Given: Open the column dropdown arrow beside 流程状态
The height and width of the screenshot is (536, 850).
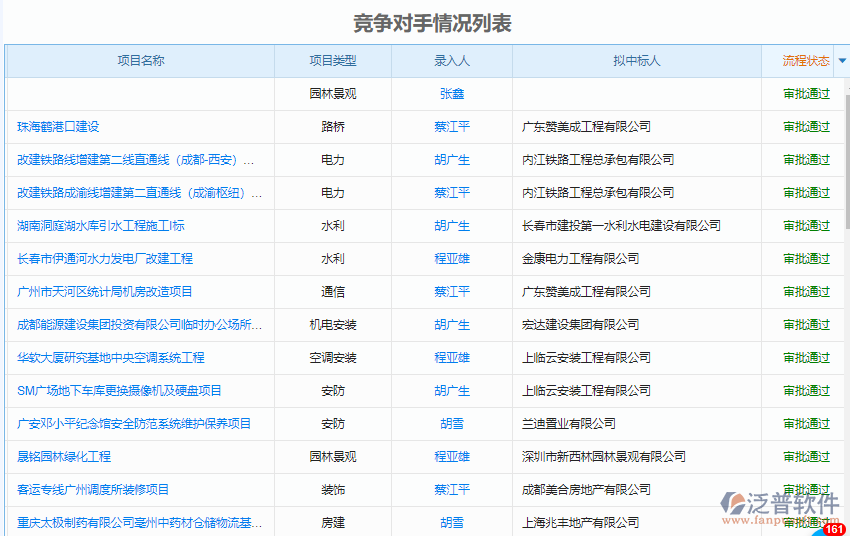Looking at the screenshot, I should point(842,61).
